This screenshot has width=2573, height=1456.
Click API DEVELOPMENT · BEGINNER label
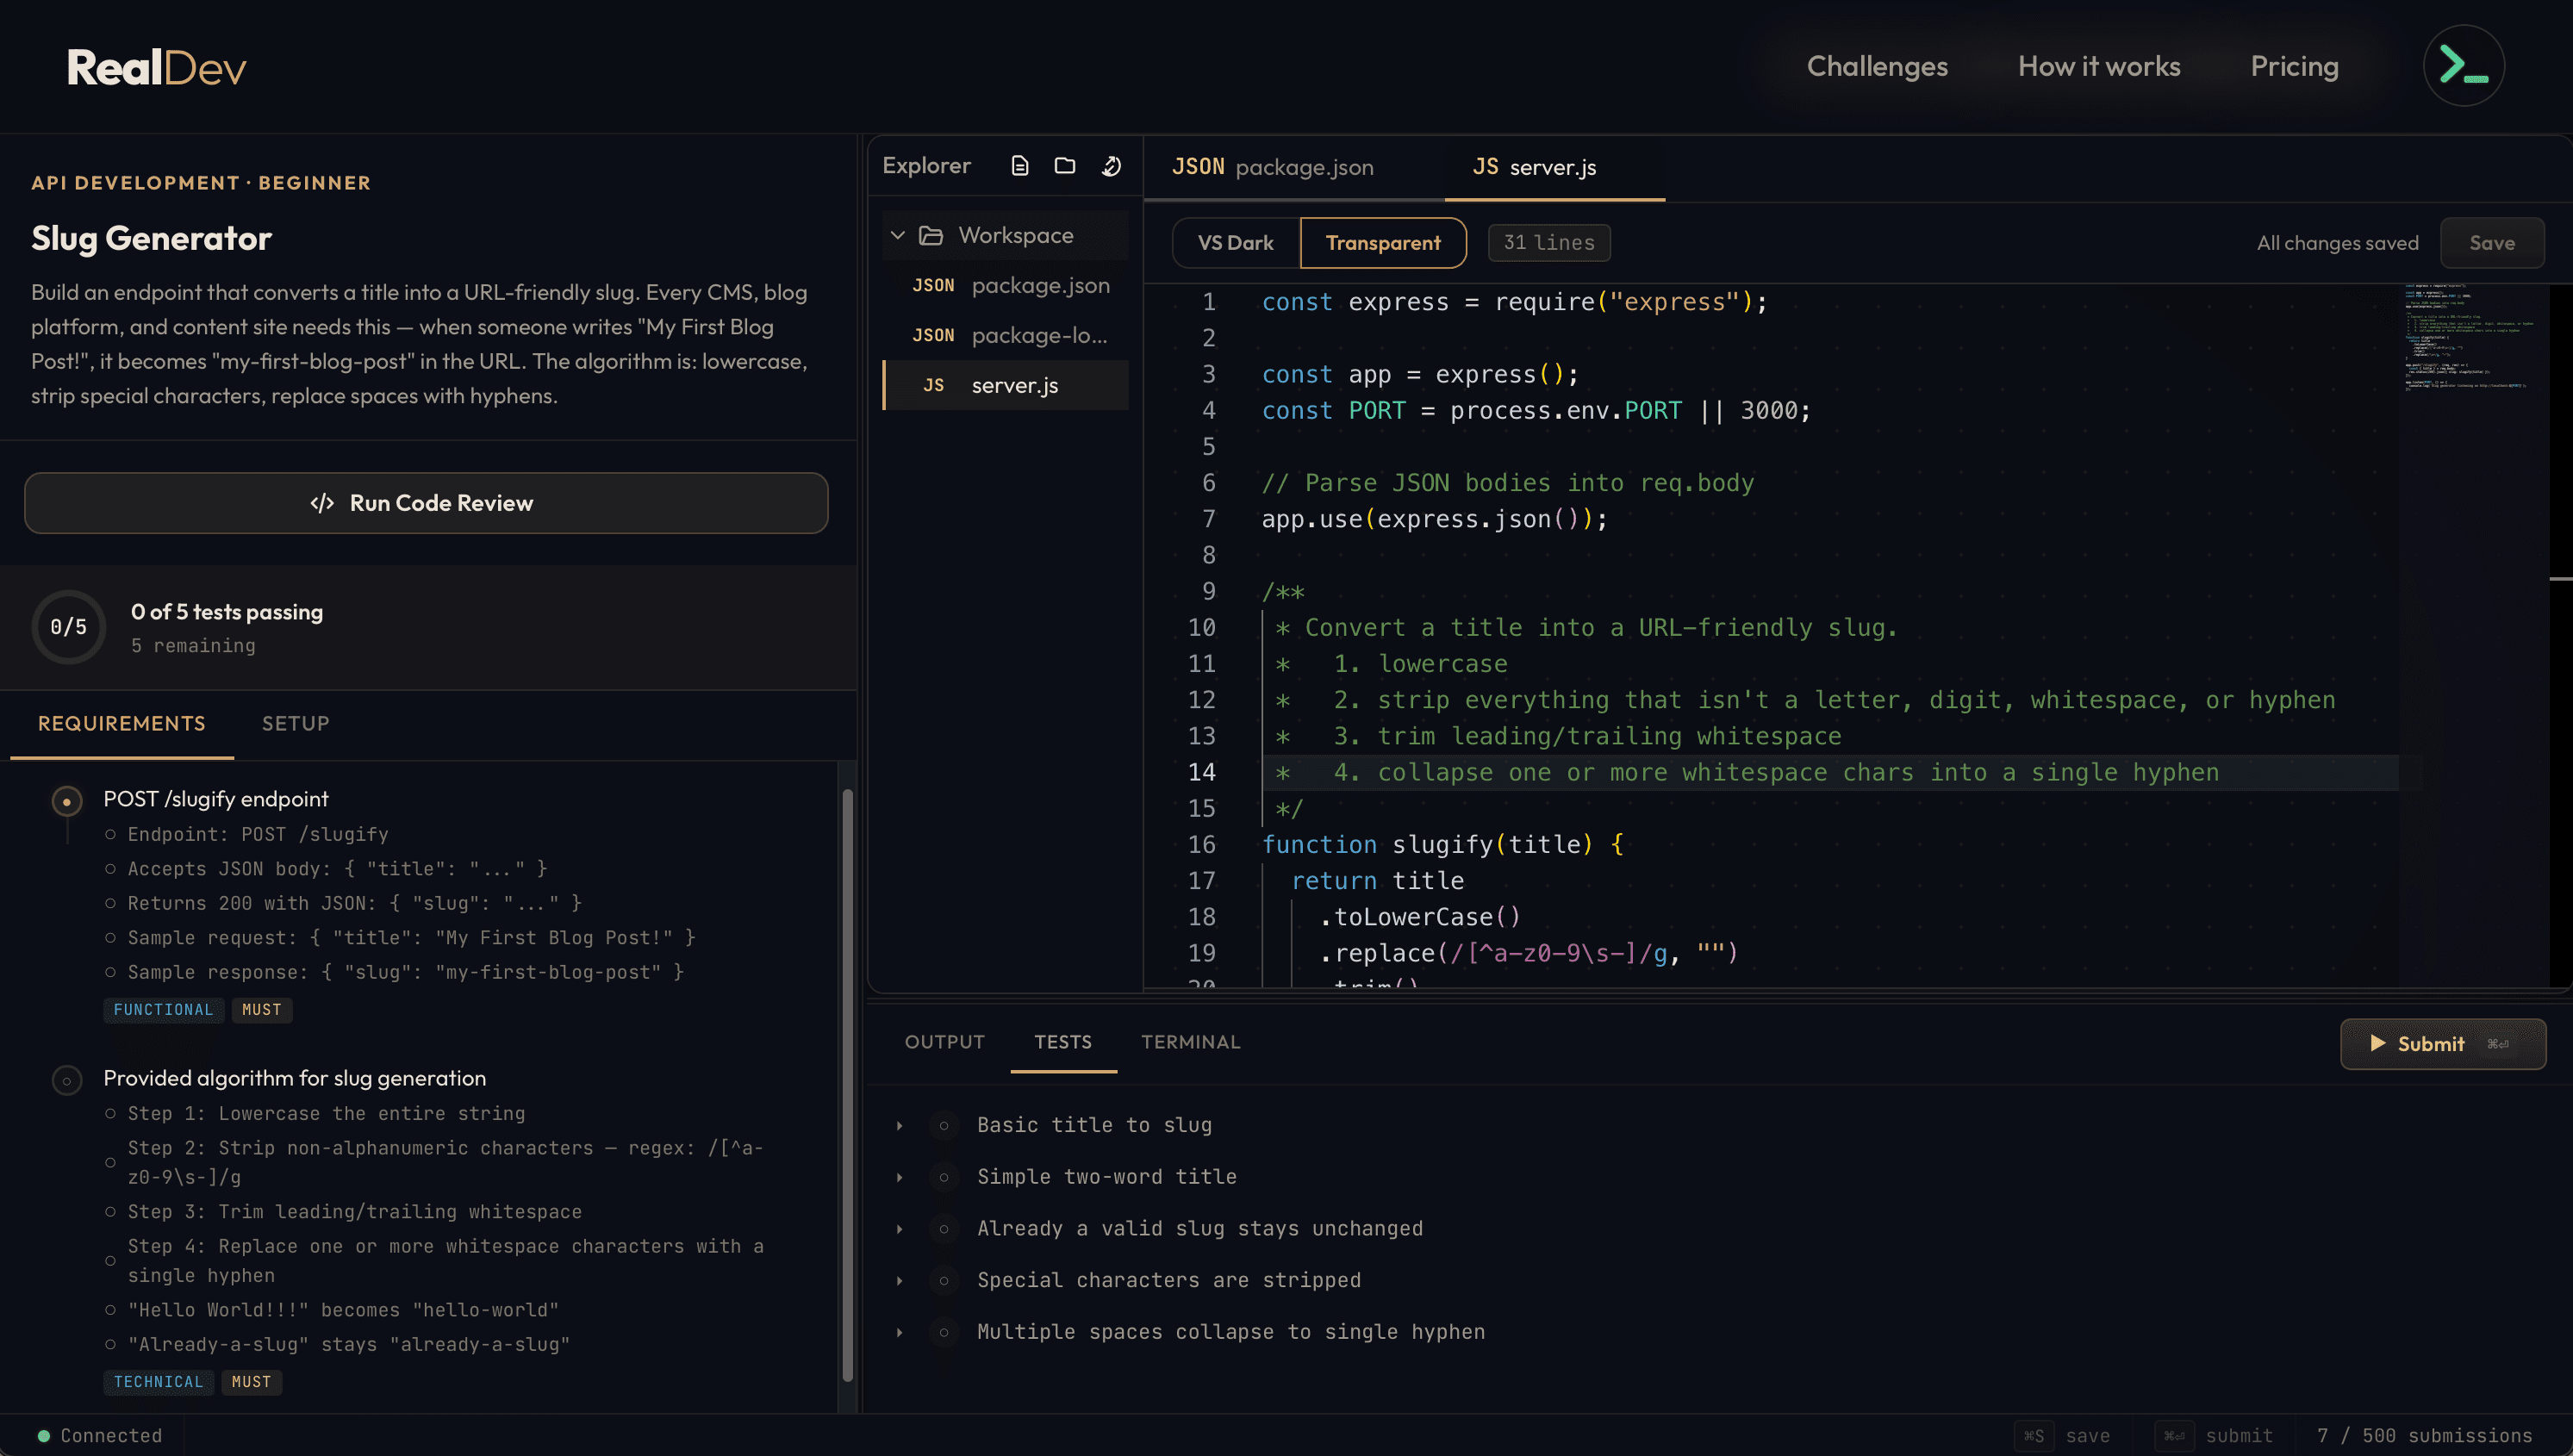click(x=201, y=183)
